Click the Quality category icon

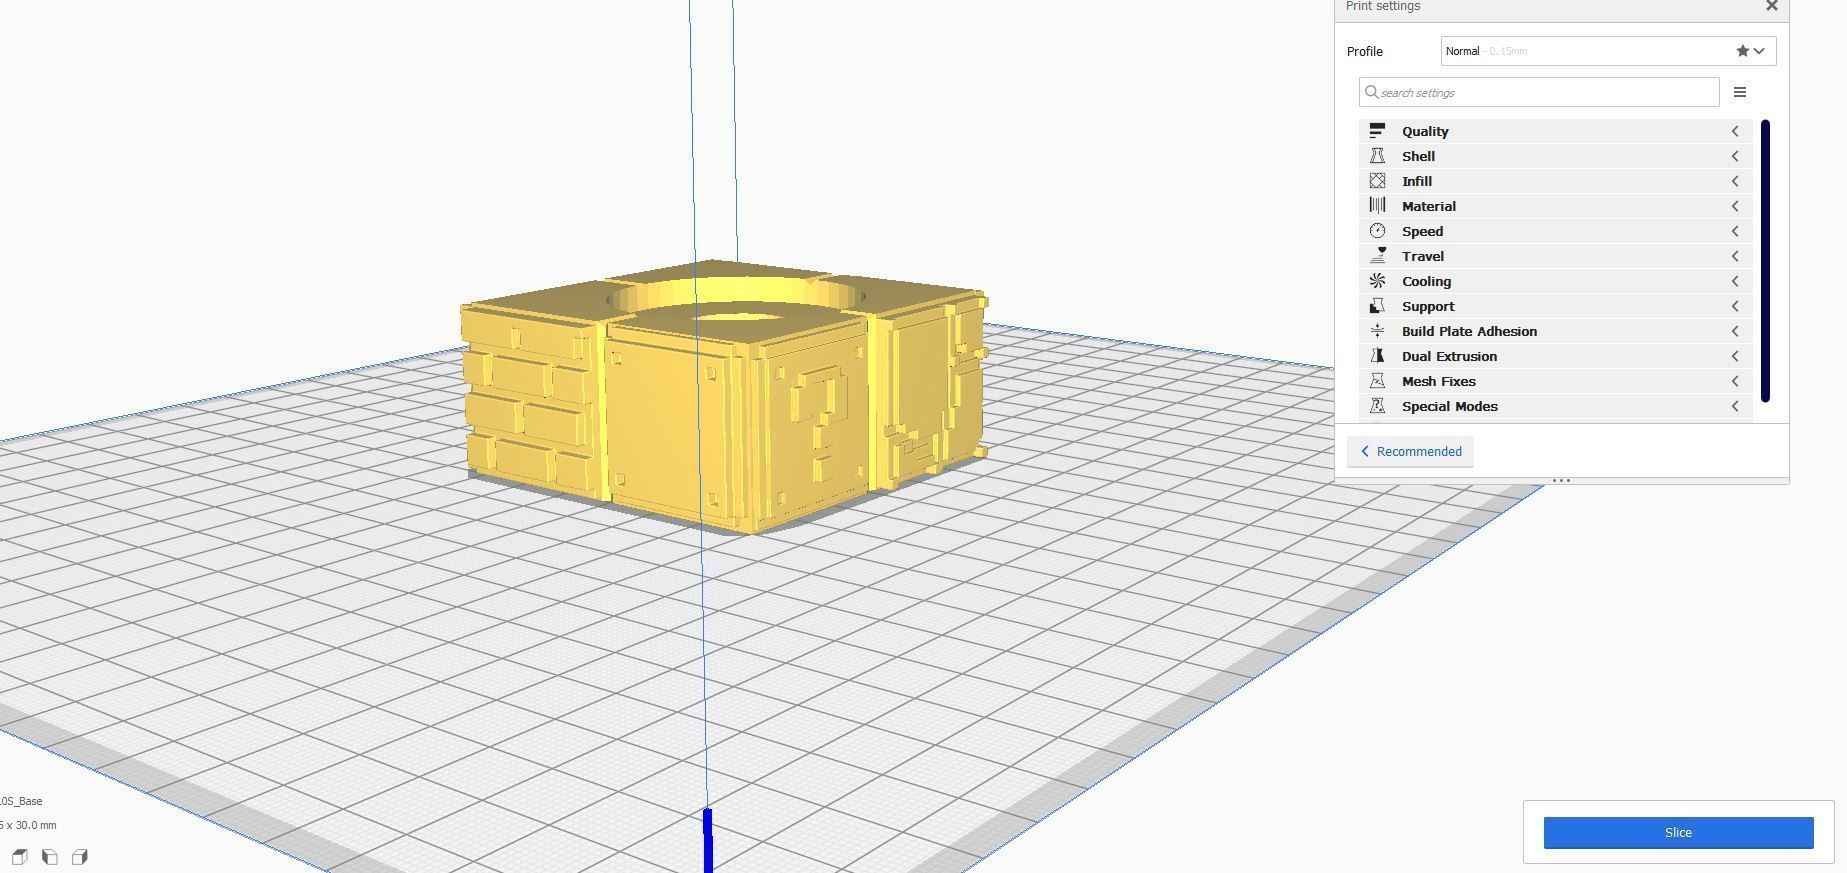[1377, 131]
